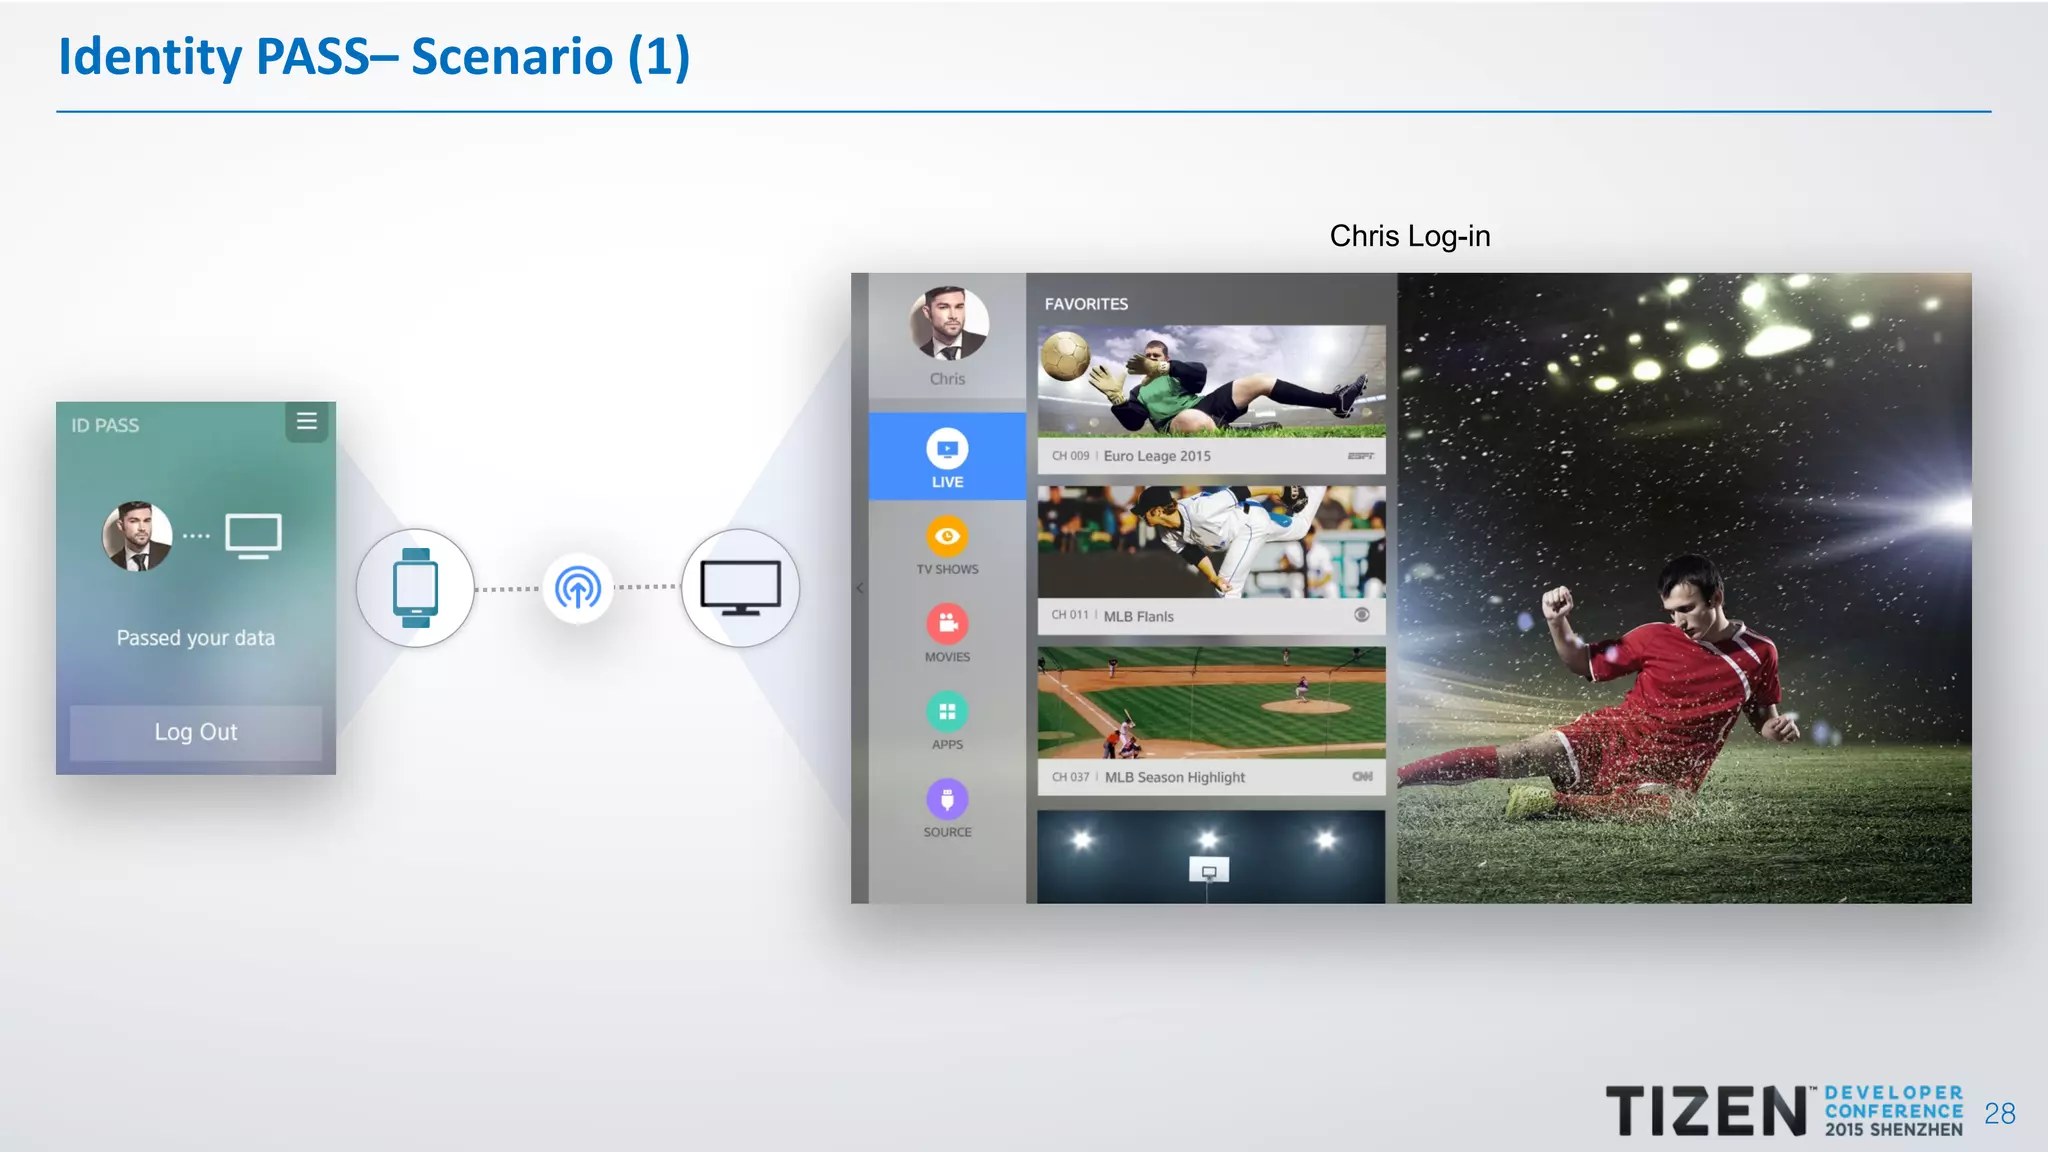Screen dimensions: 2048x1152
Task: Select the LIVE menu item
Action: pyautogui.click(x=947, y=457)
